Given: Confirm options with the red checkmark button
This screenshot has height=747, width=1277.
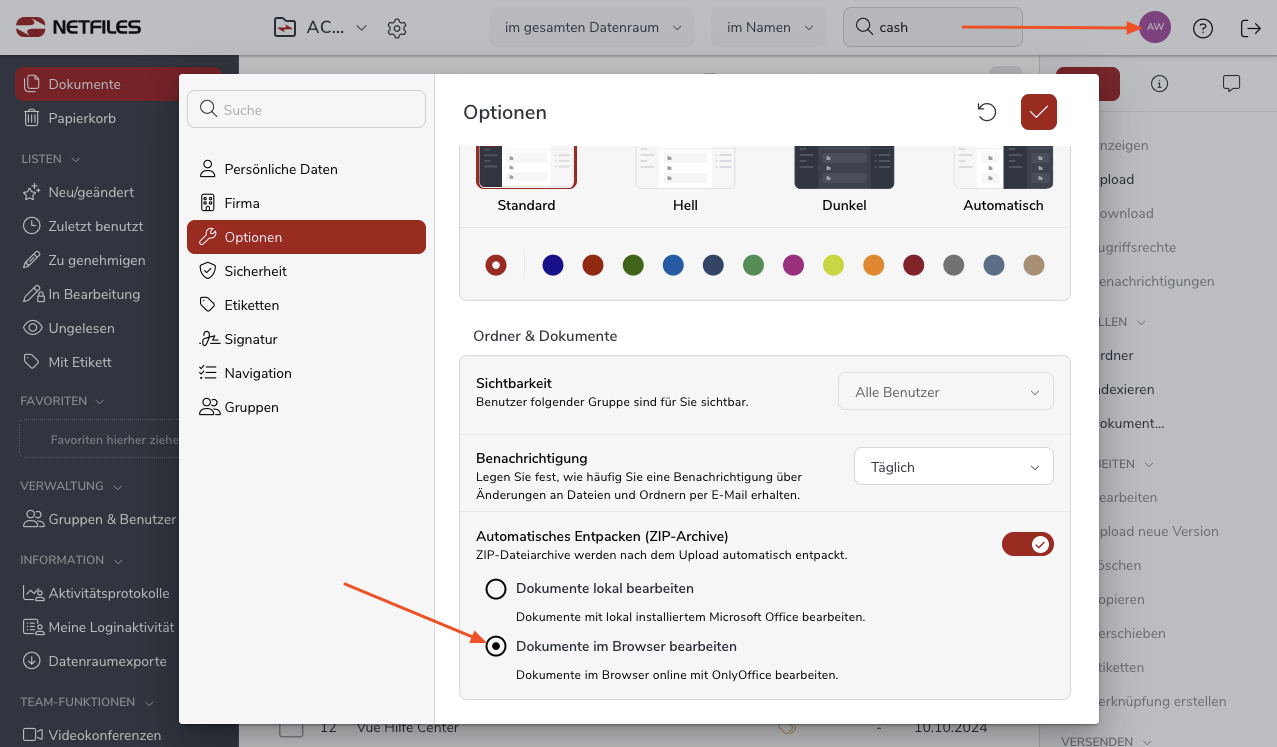Looking at the screenshot, I should tap(1039, 112).
